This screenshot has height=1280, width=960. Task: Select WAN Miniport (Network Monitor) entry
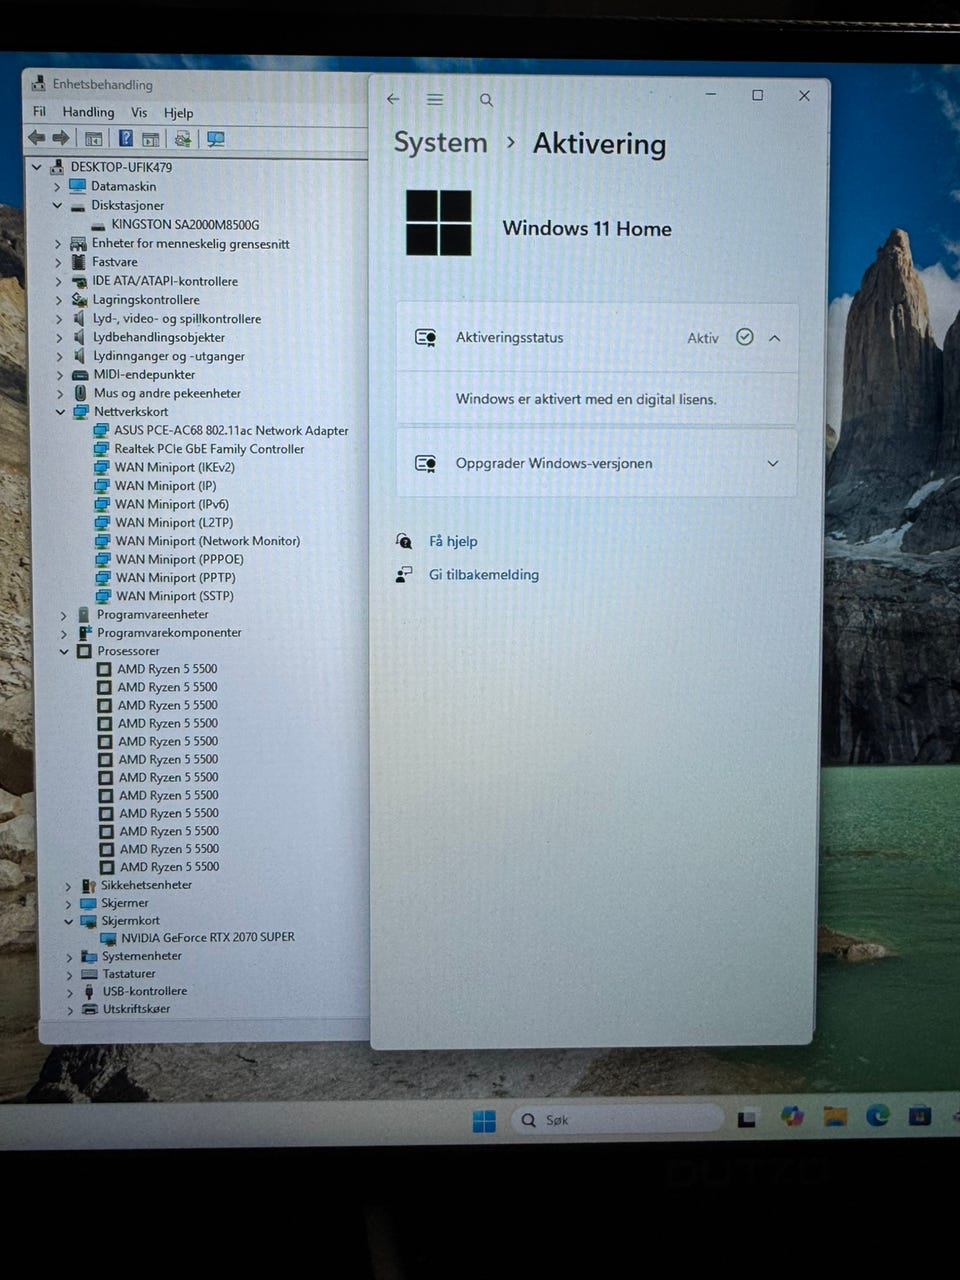point(207,541)
